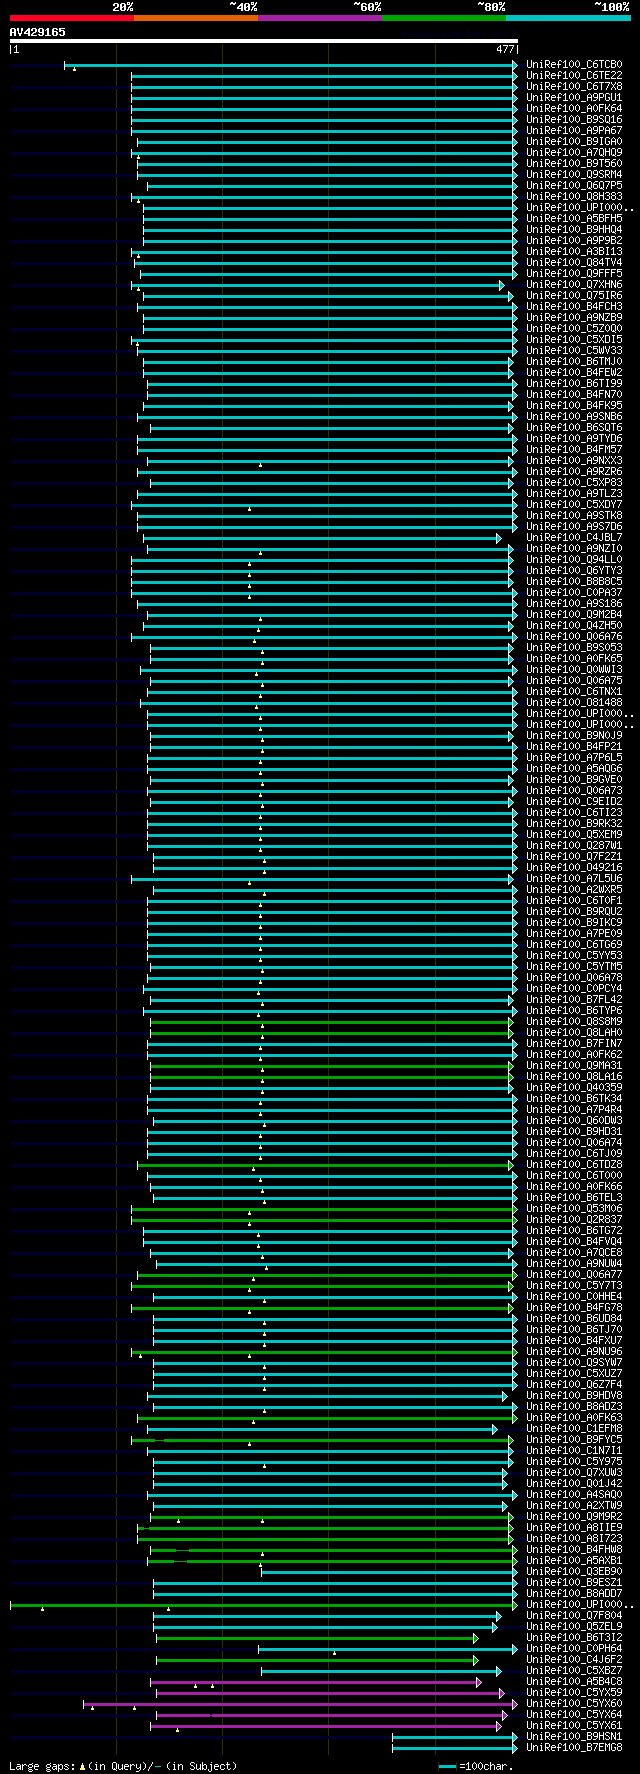Click the UniRef100_B6TMJ0 label
This screenshot has height=1774, width=640.
click(574, 362)
